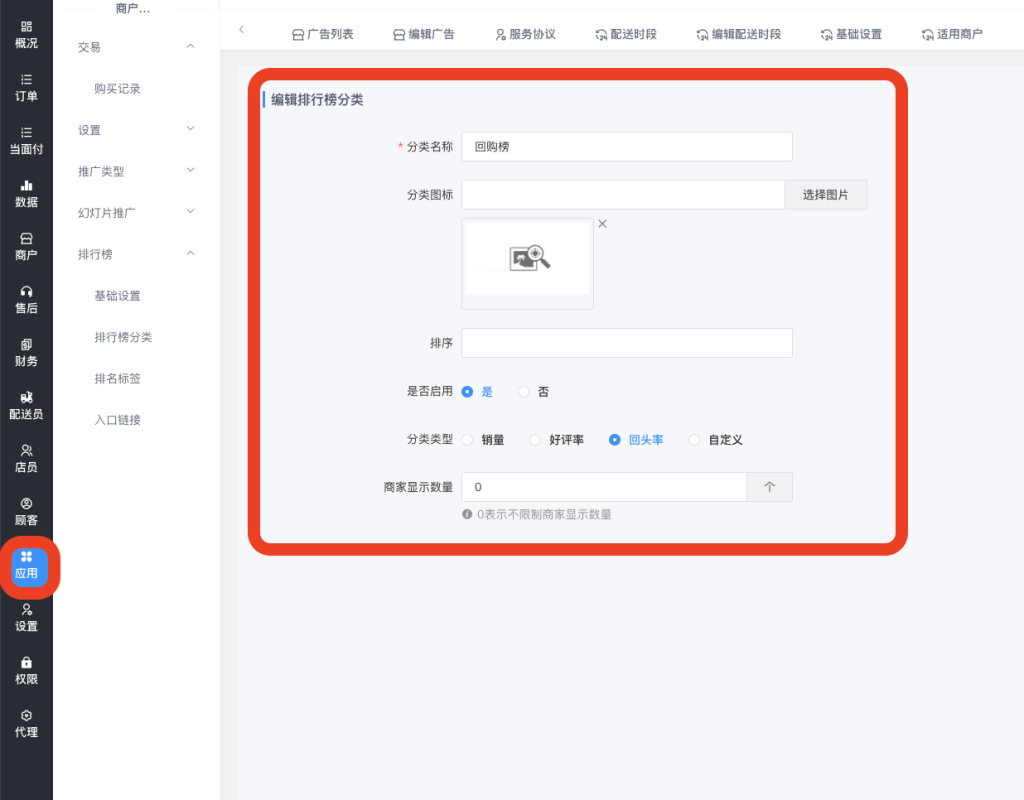Click the 排序 input field
This screenshot has height=800, width=1024.
click(x=626, y=343)
